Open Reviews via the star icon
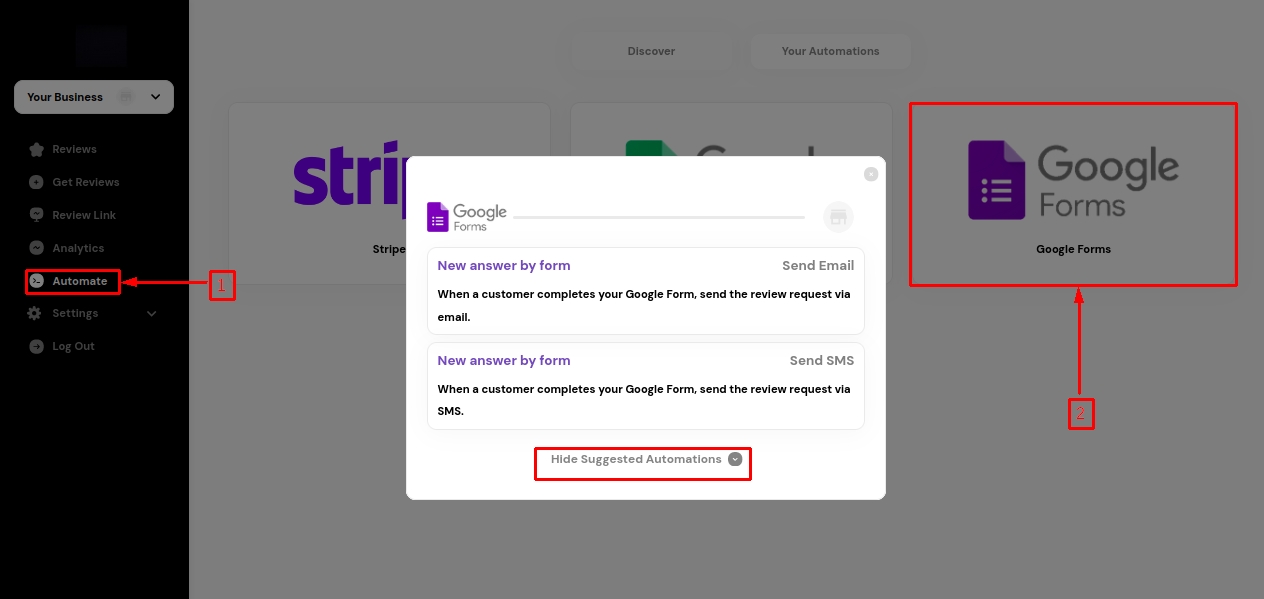This screenshot has height=599, width=1264. point(36,150)
